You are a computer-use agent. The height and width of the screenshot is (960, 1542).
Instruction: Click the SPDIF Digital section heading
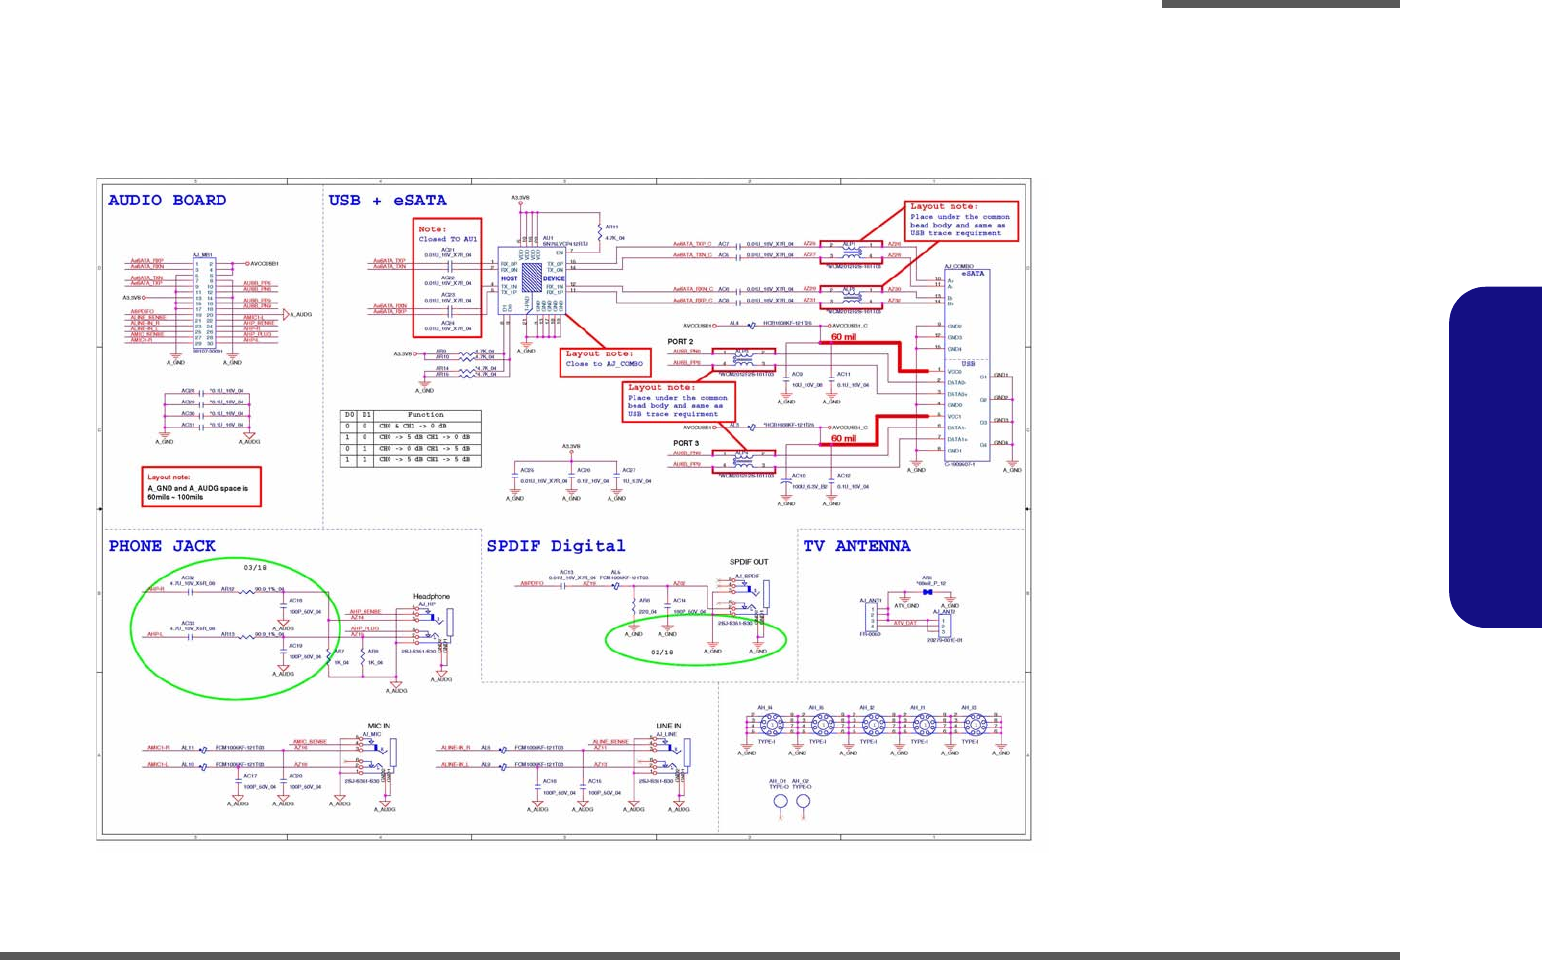(555, 546)
